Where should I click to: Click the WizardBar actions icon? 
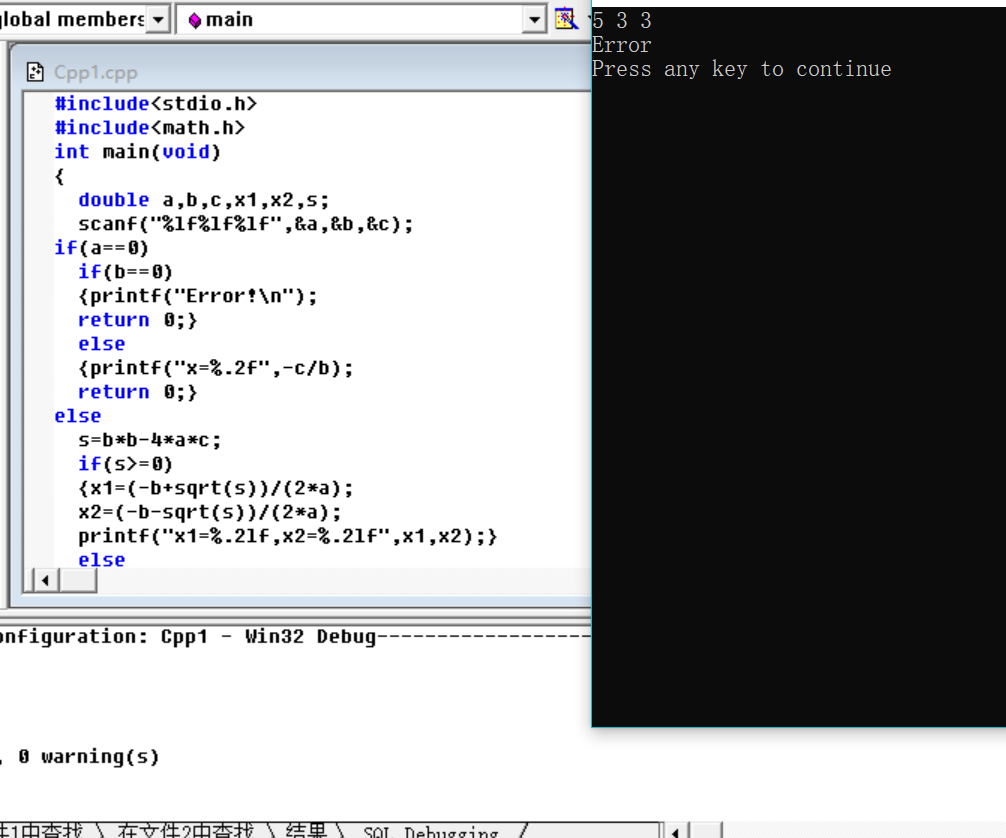tap(566, 19)
